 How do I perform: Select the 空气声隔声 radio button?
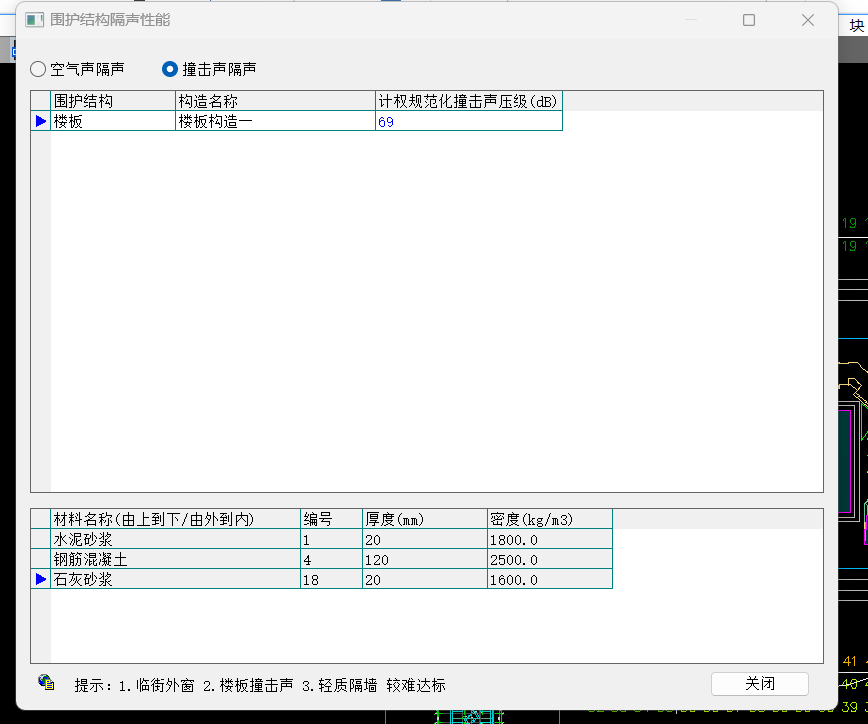click(38, 69)
